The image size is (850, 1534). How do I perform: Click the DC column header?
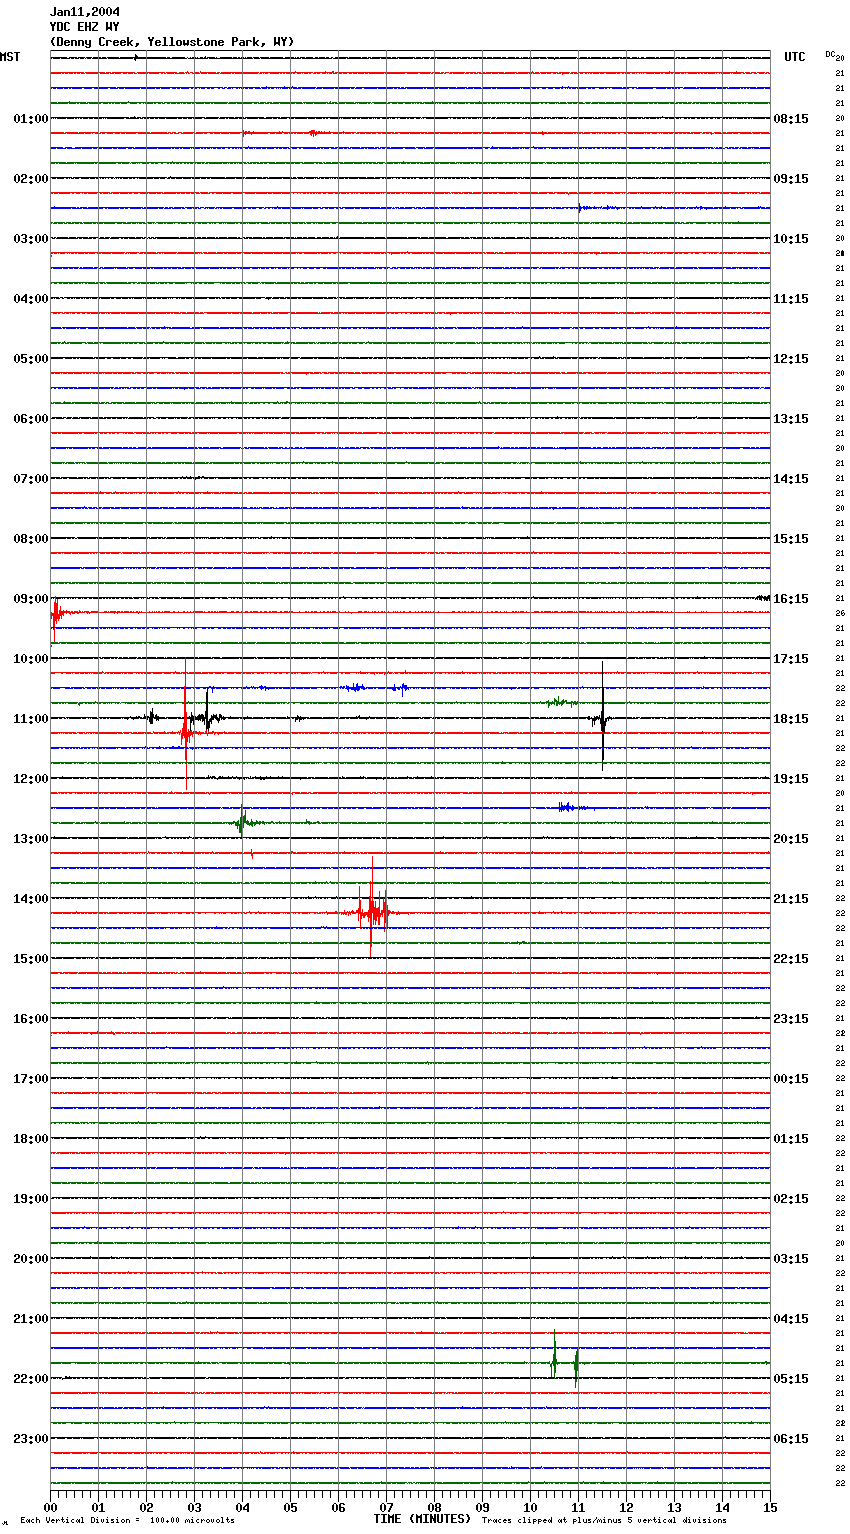coord(830,54)
